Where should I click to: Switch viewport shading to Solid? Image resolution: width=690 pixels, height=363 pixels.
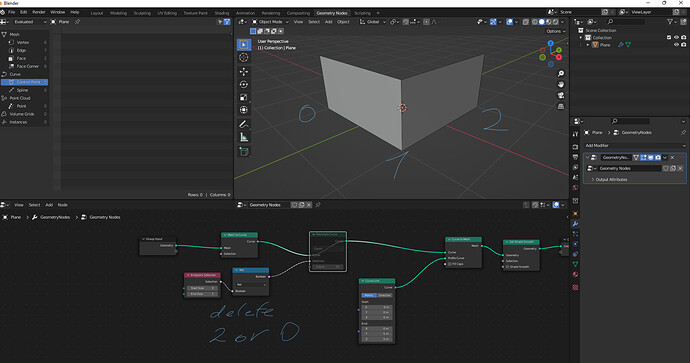click(x=542, y=22)
